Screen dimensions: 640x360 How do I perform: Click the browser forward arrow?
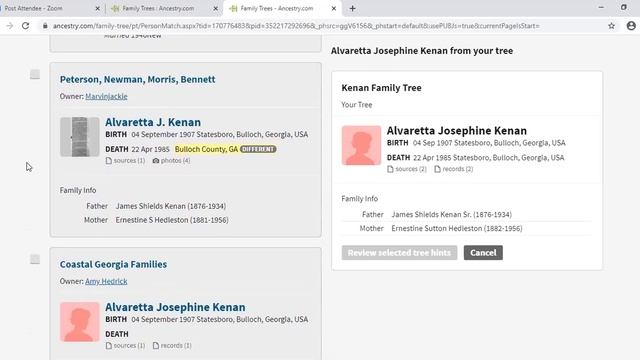9,26
